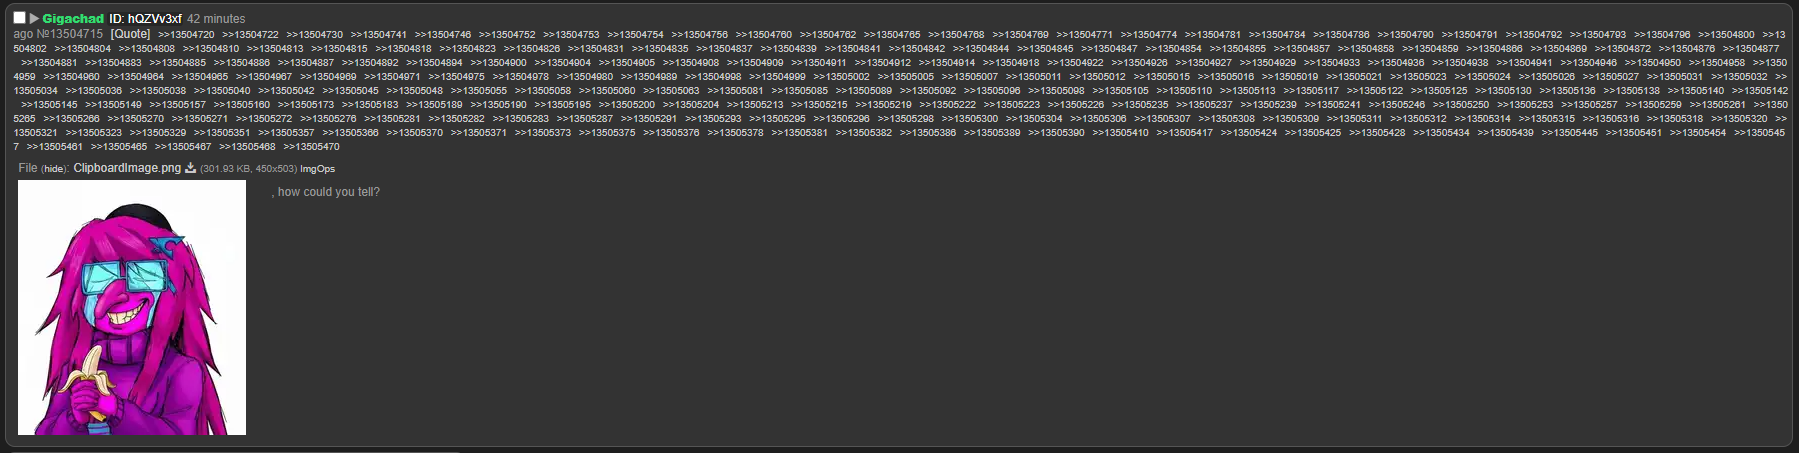The height and width of the screenshot is (453, 1799).
Task: Jump to quoted post >>13505145
Action: click(49, 105)
